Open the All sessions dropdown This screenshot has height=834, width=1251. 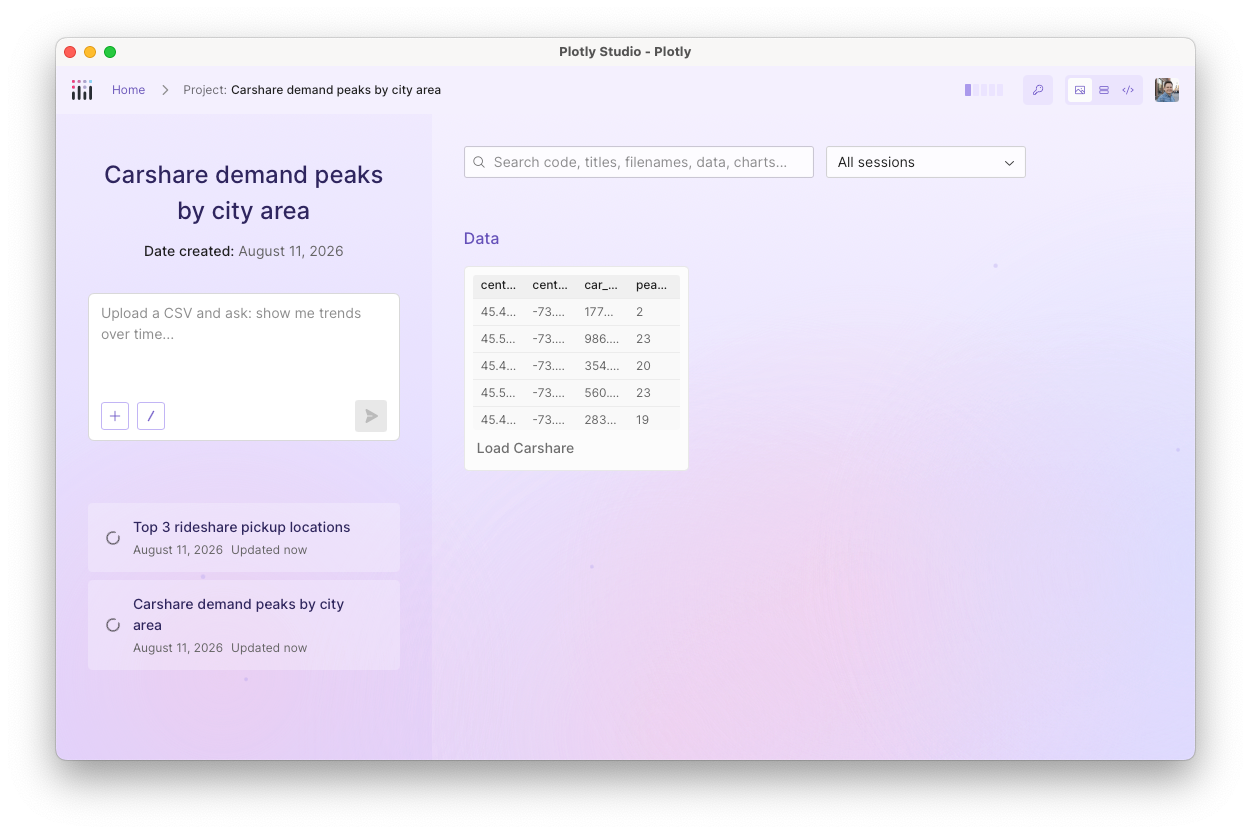pyautogui.click(x=926, y=162)
